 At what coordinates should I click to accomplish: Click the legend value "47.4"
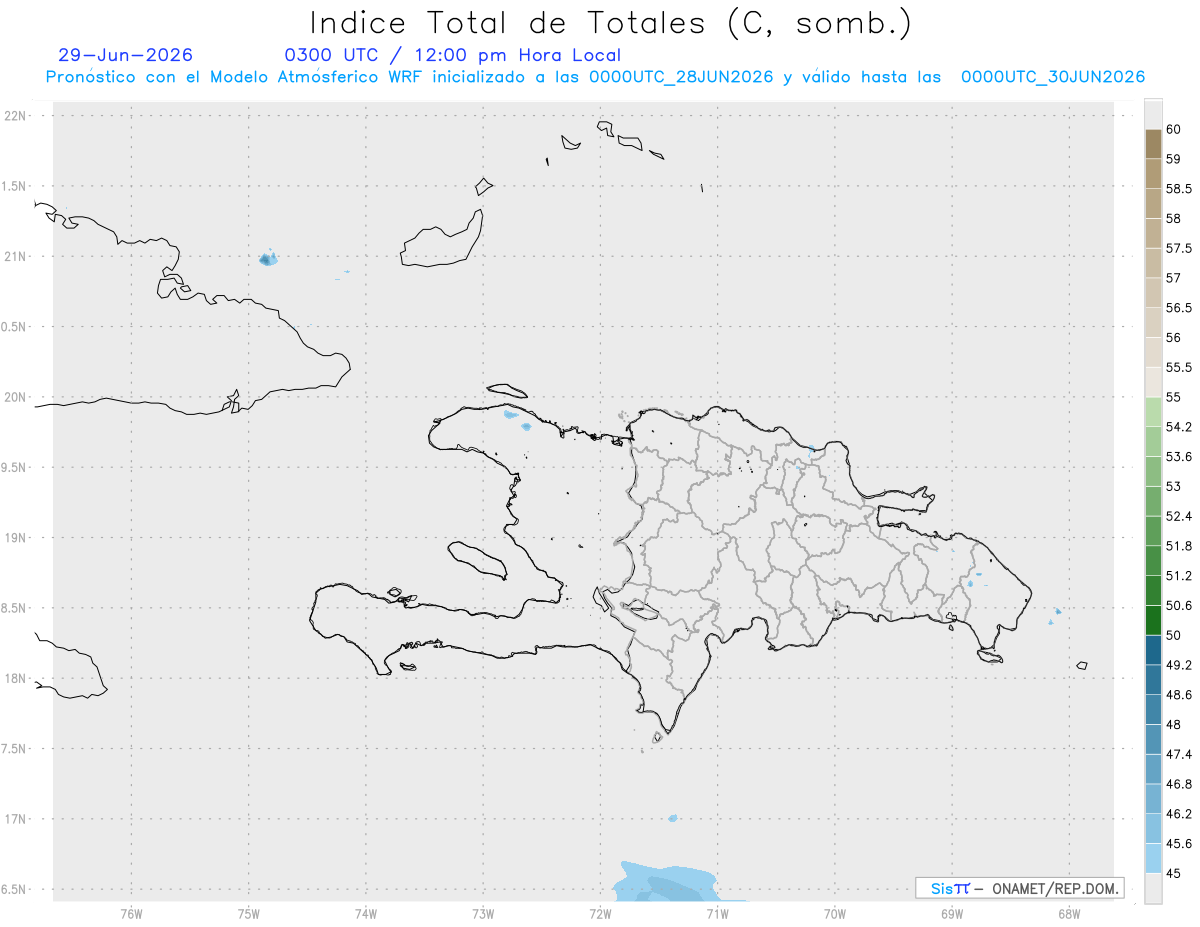(1179, 754)
